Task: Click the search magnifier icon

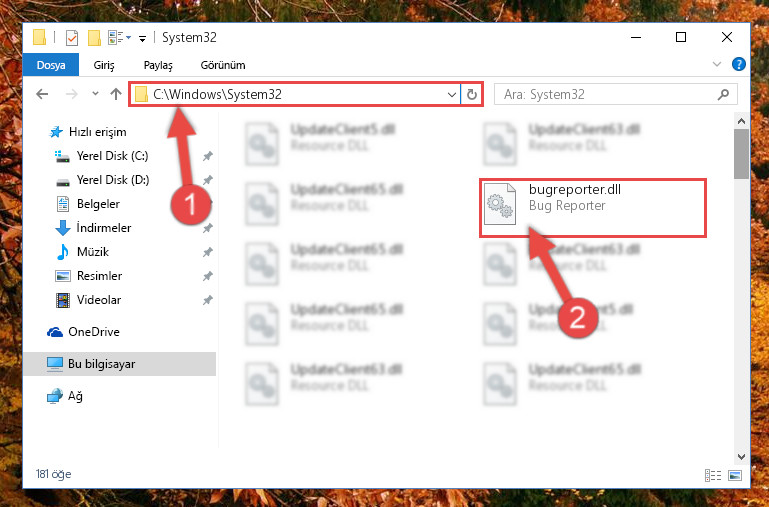Action: pyautogui.click(x=723, y=94)
